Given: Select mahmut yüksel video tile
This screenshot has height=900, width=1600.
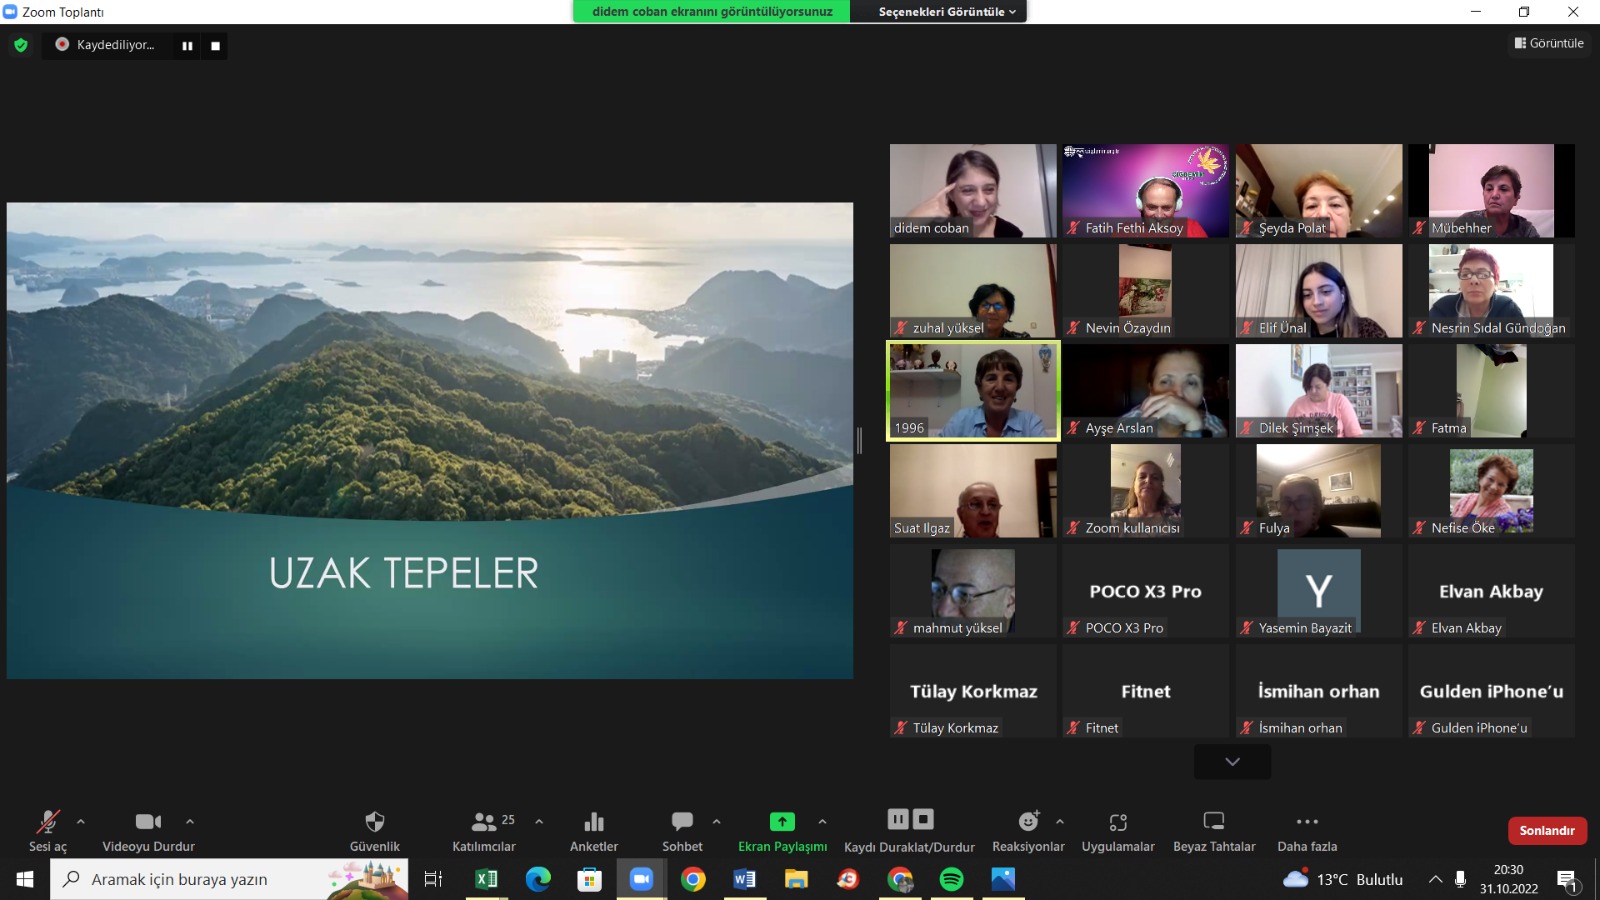Looking at the screenshot, I should (x=973, y=590).
